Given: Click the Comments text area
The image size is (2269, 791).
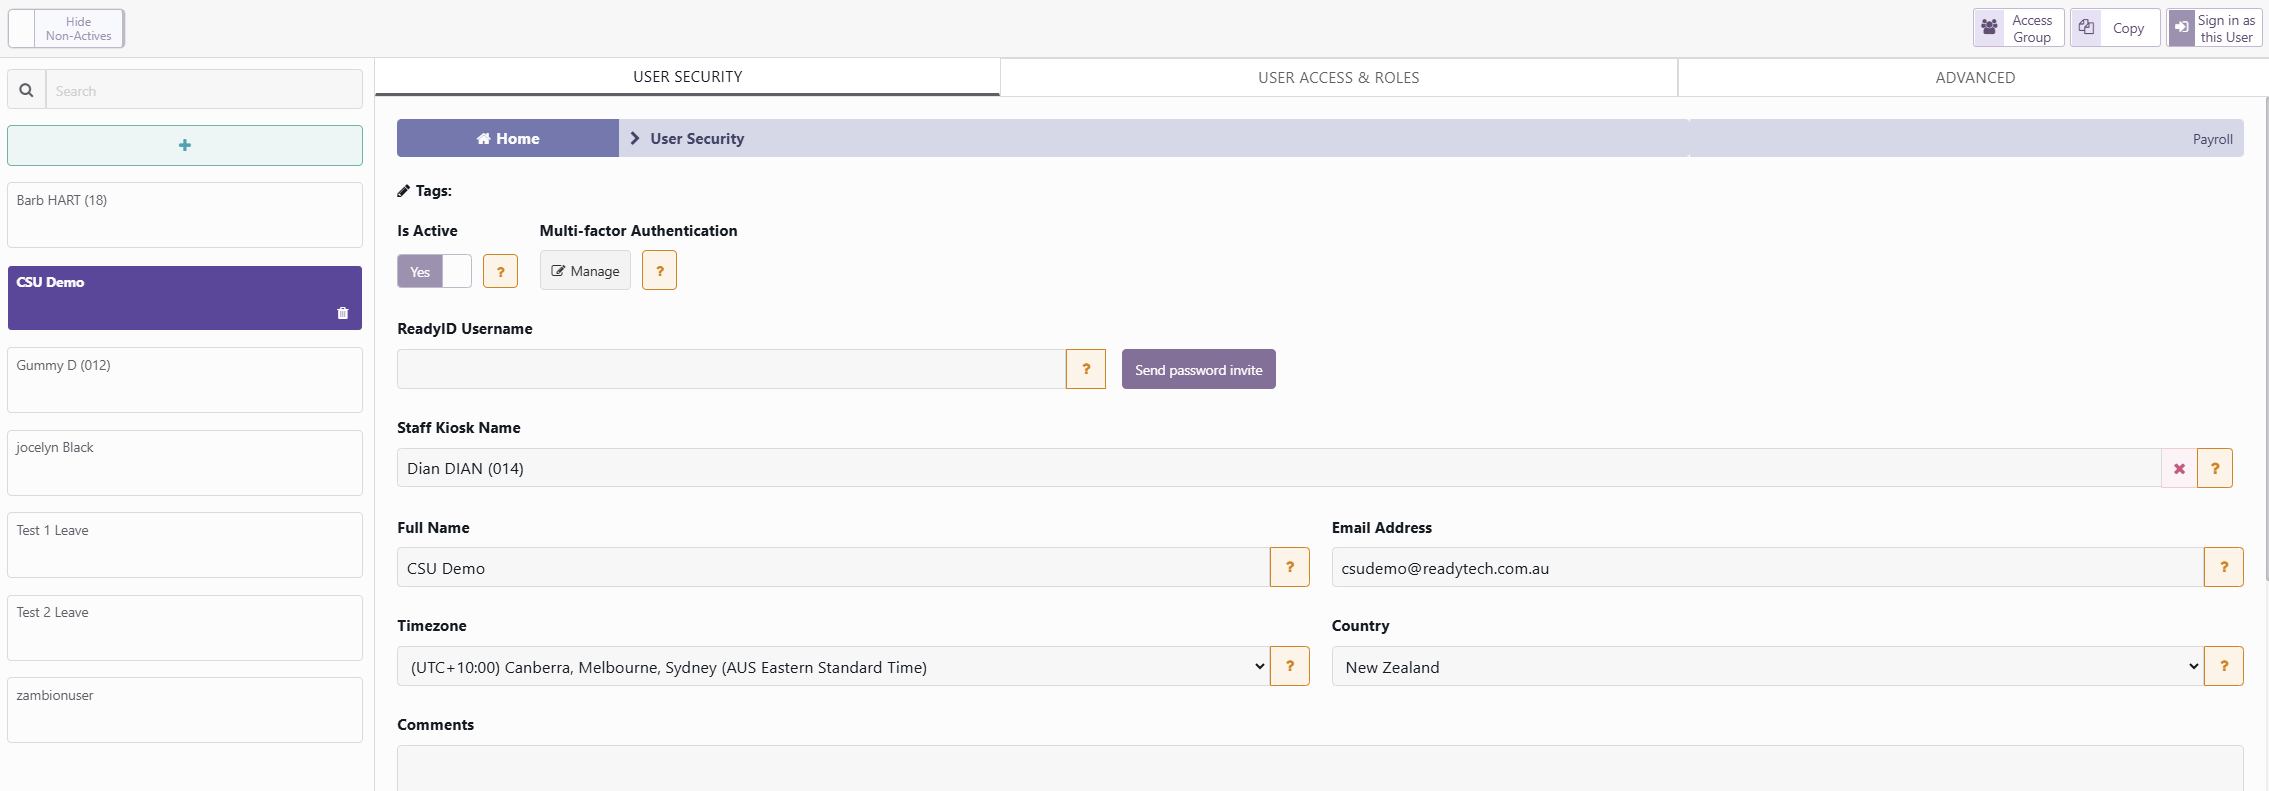Looking at the screenshot, I should pos(1320,768).
